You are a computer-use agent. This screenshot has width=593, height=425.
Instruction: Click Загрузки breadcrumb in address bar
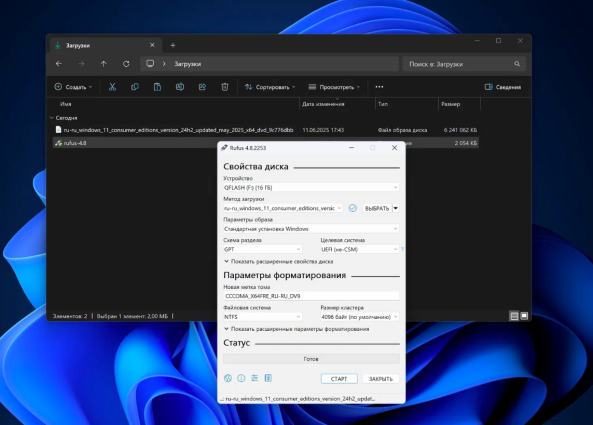pos(188,64)
